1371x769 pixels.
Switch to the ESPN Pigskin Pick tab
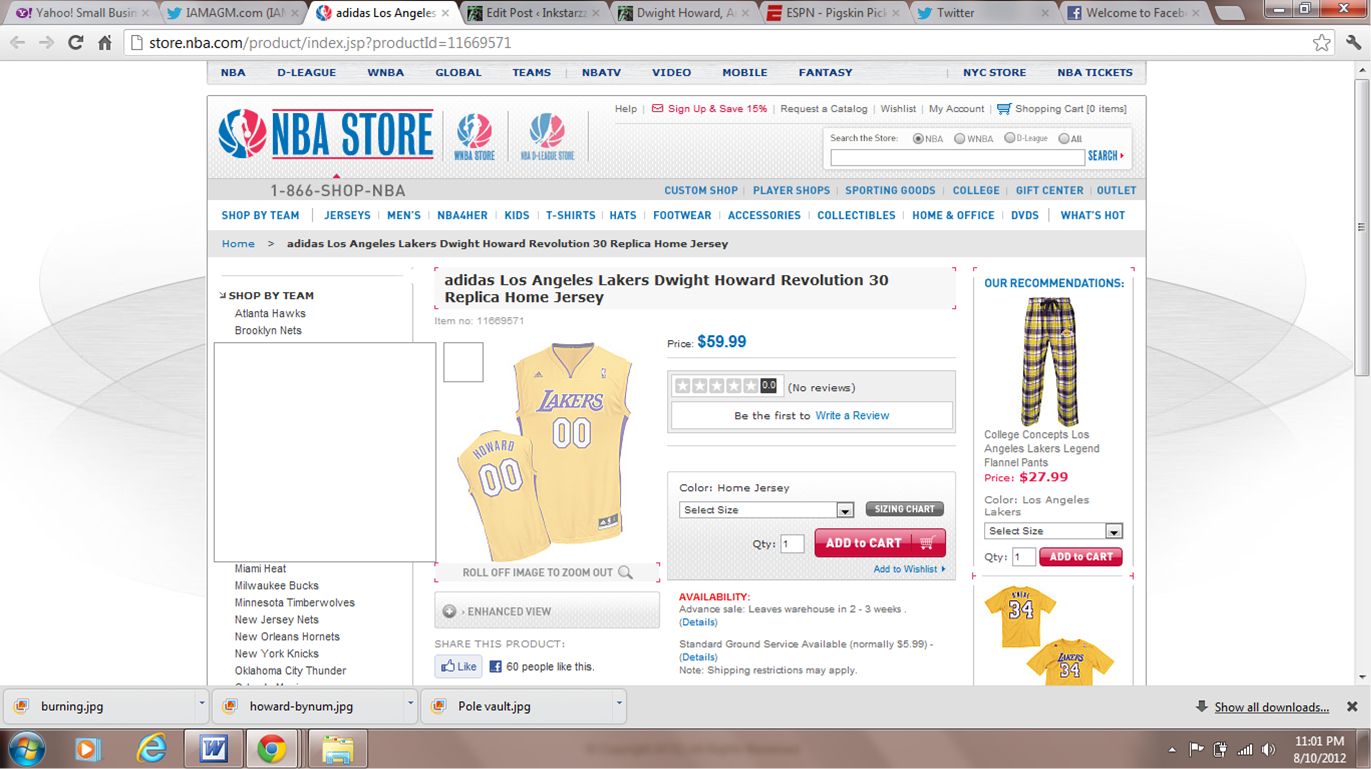click(832, 13)
